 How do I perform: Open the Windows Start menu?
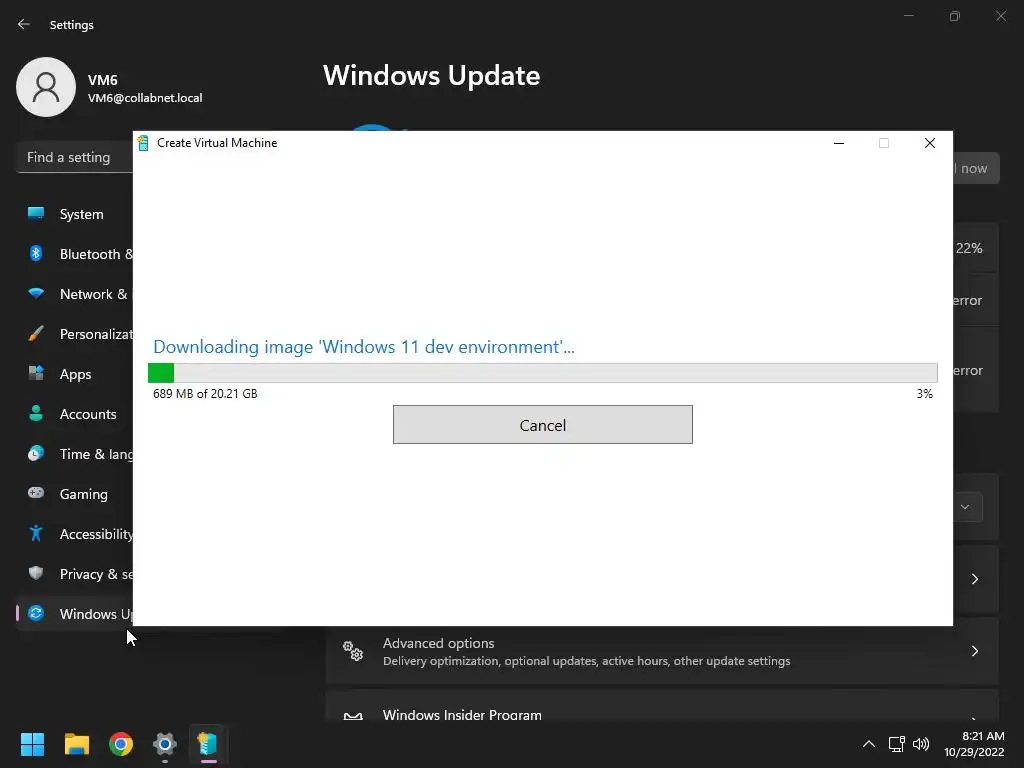coord(32,744)
